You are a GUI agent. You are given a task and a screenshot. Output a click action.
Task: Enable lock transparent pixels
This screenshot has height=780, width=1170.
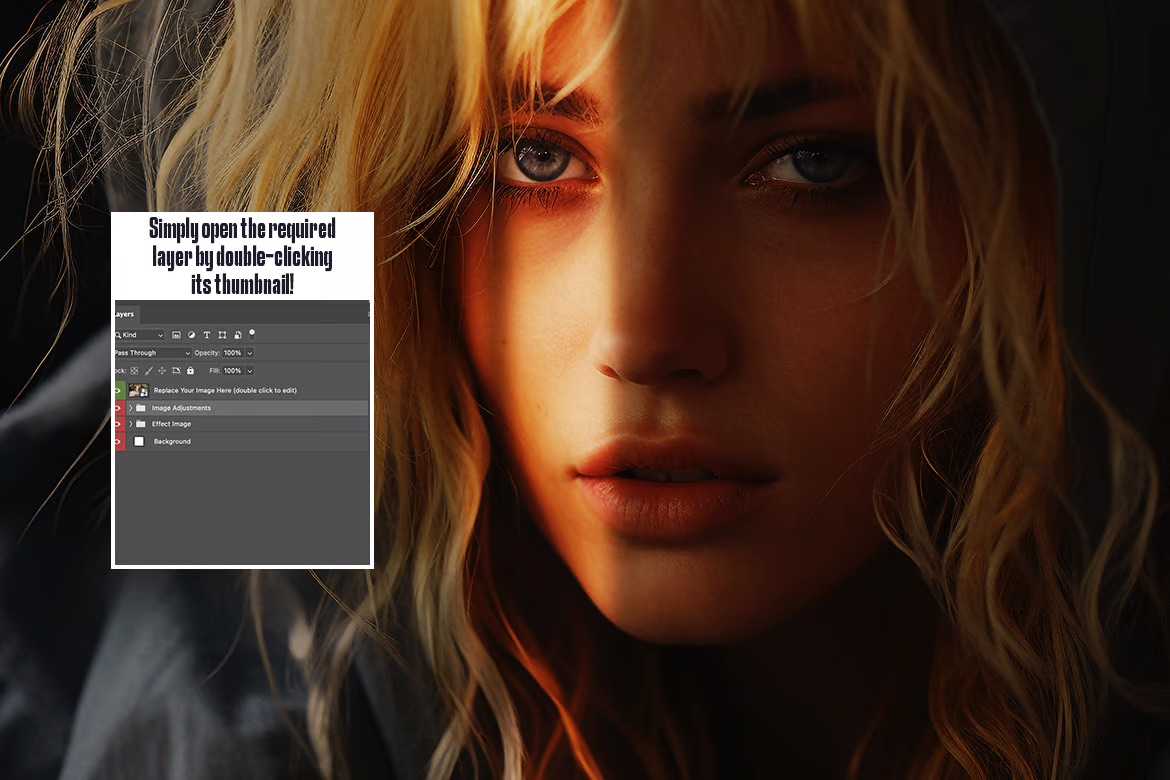pos(133,371)
